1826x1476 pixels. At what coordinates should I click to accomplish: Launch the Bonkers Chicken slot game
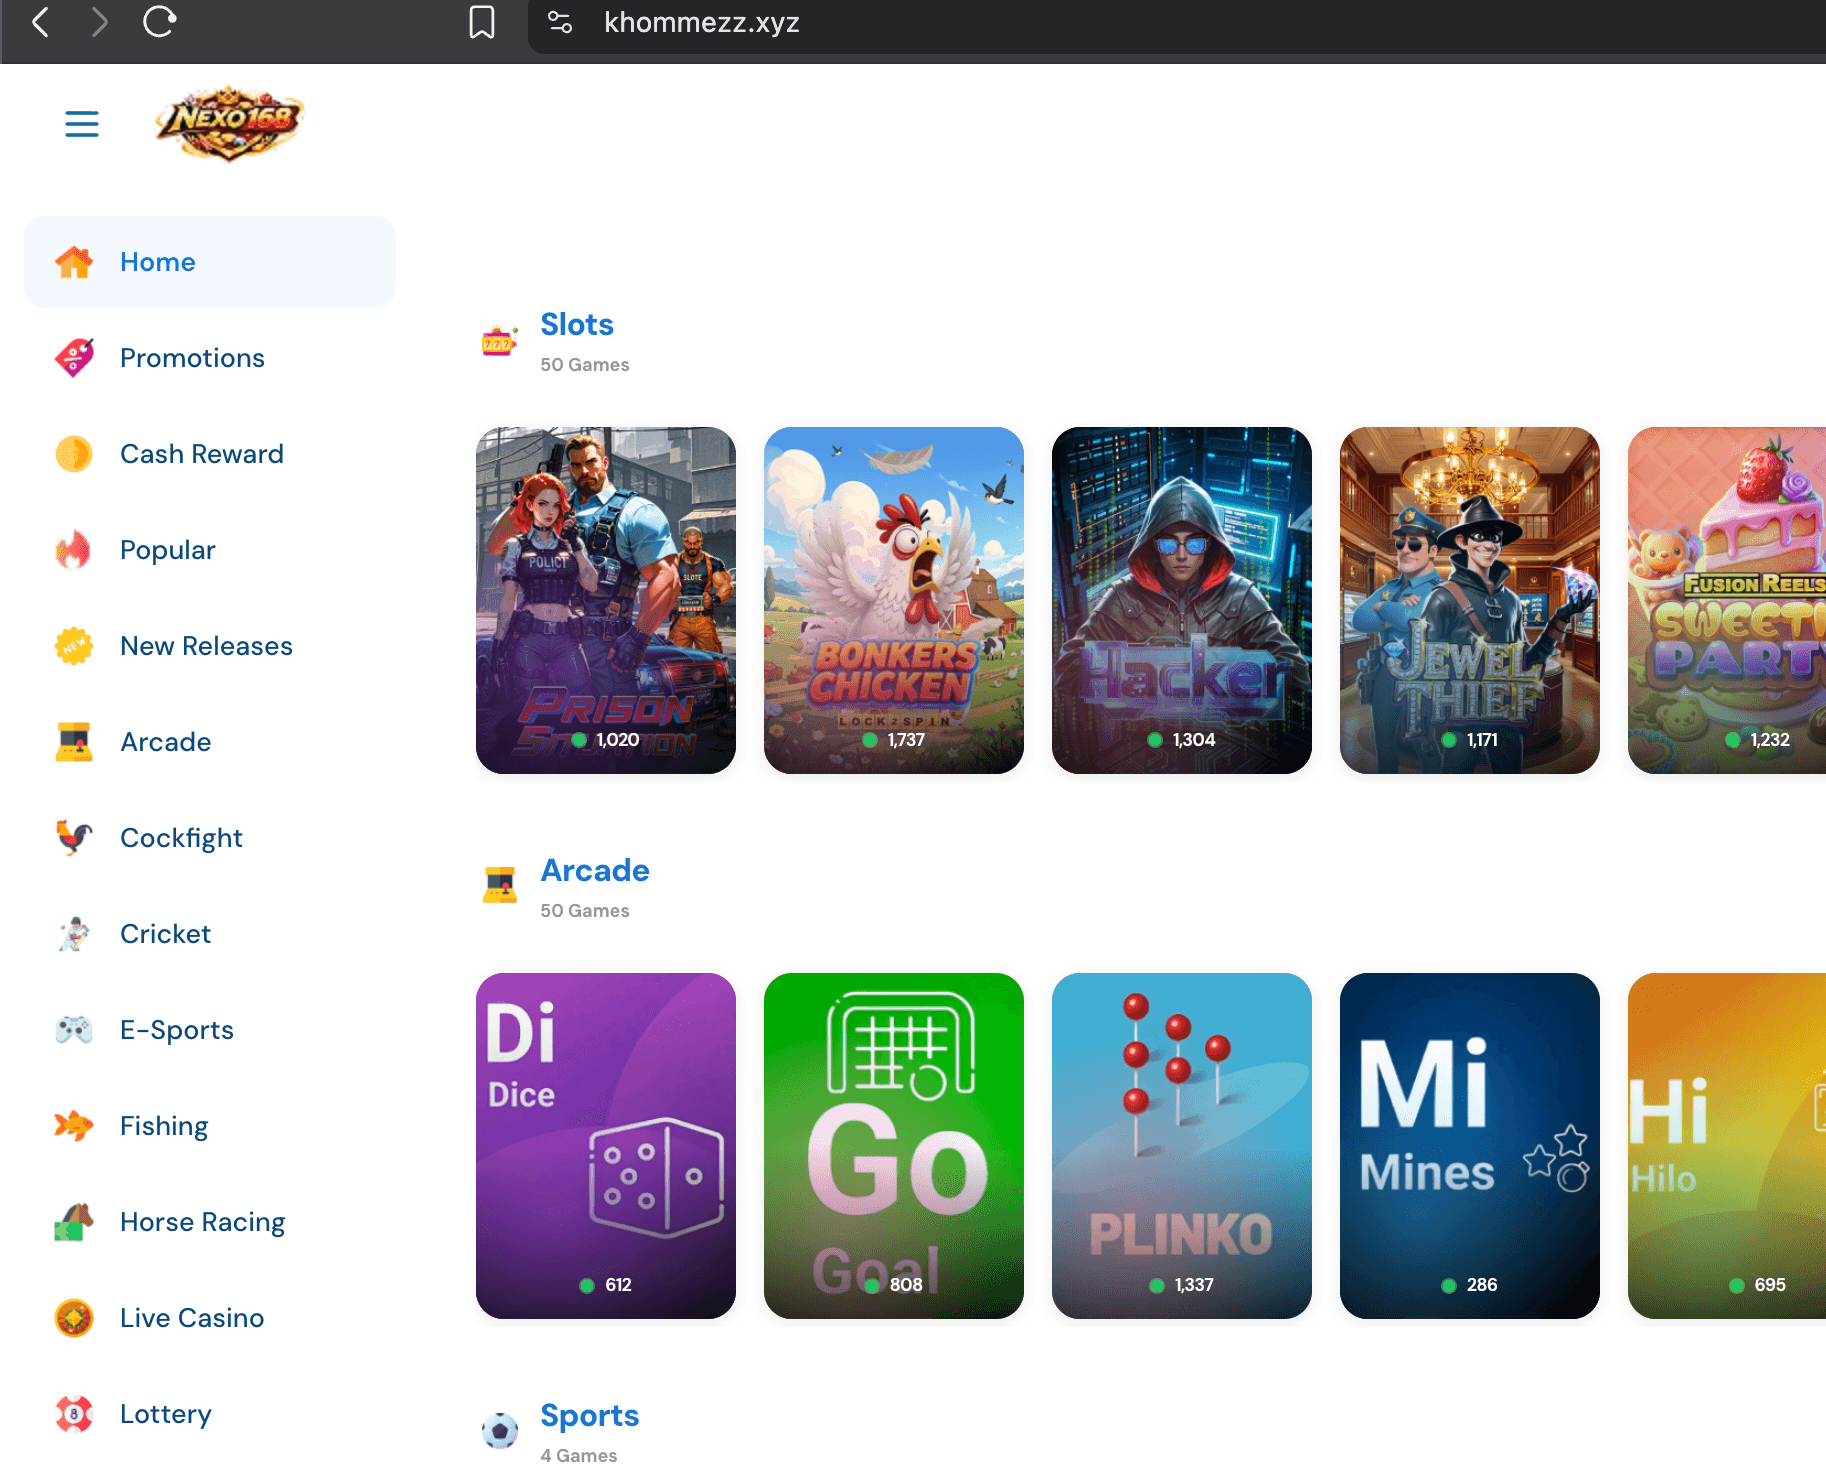click(894, 600)
